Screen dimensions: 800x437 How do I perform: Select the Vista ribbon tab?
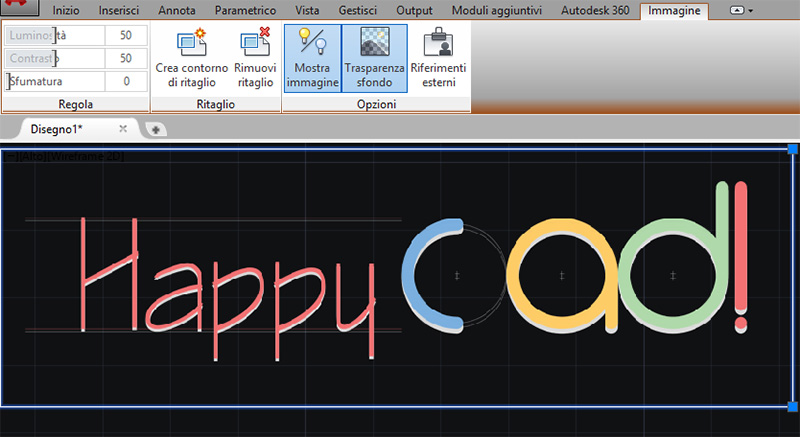pos(307,10)
